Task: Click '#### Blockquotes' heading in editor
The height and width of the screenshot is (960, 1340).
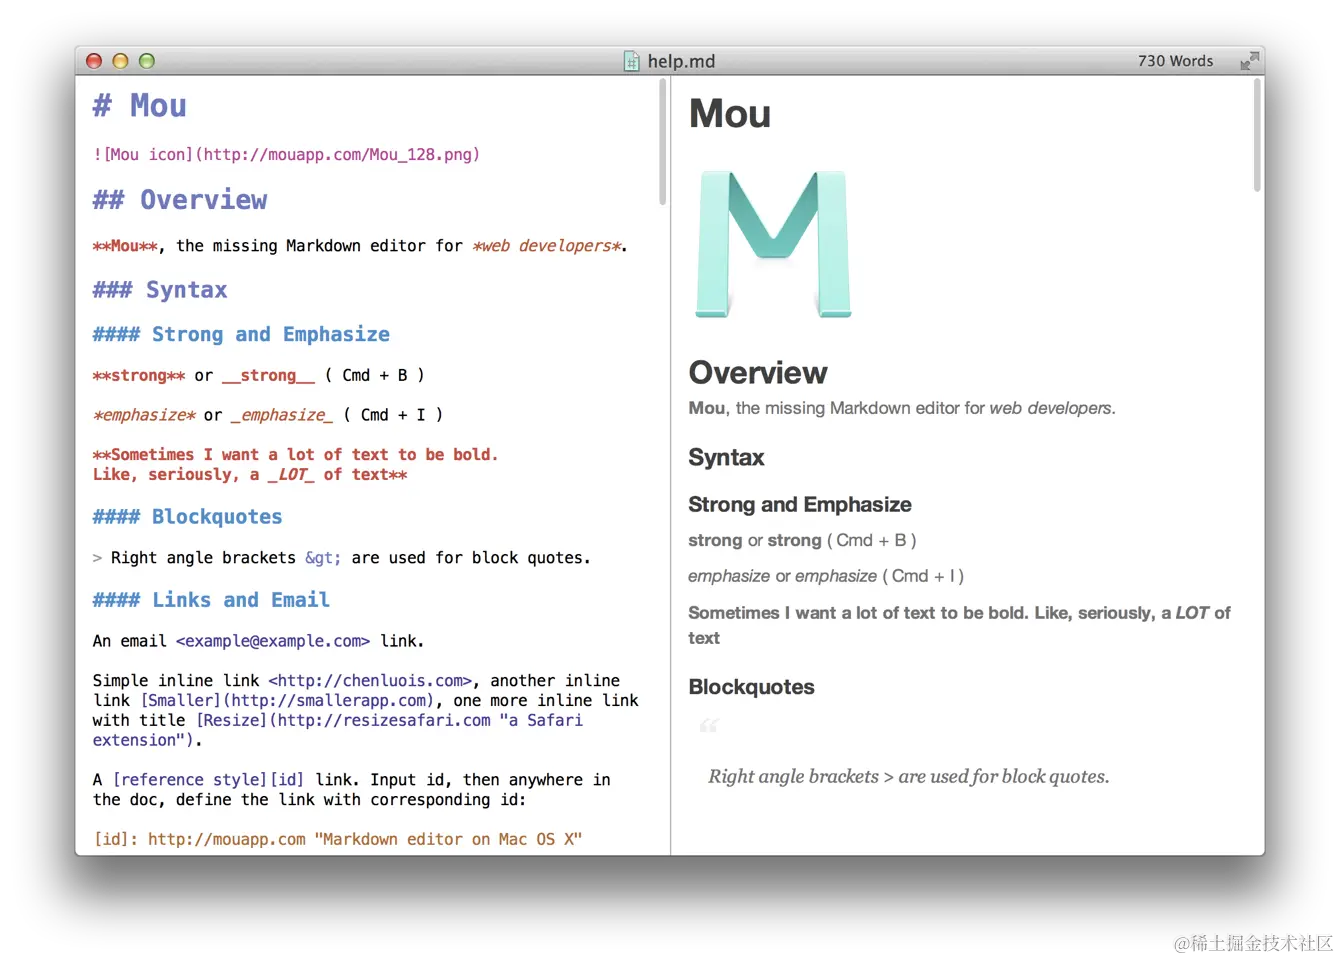Action: tap(187, 517)
